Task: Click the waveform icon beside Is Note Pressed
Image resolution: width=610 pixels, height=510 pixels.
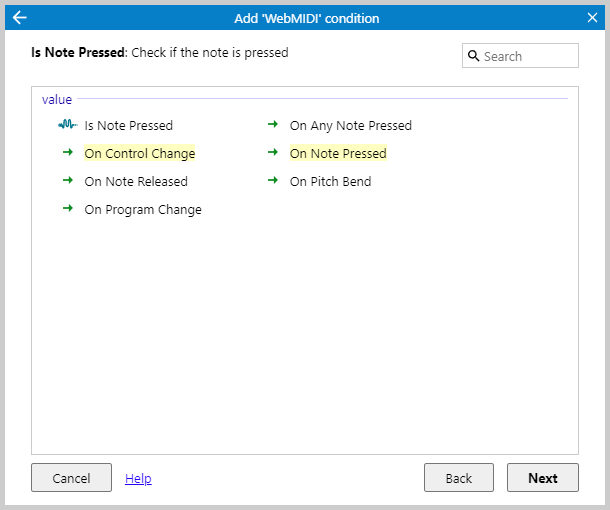Action: (67, 125)
